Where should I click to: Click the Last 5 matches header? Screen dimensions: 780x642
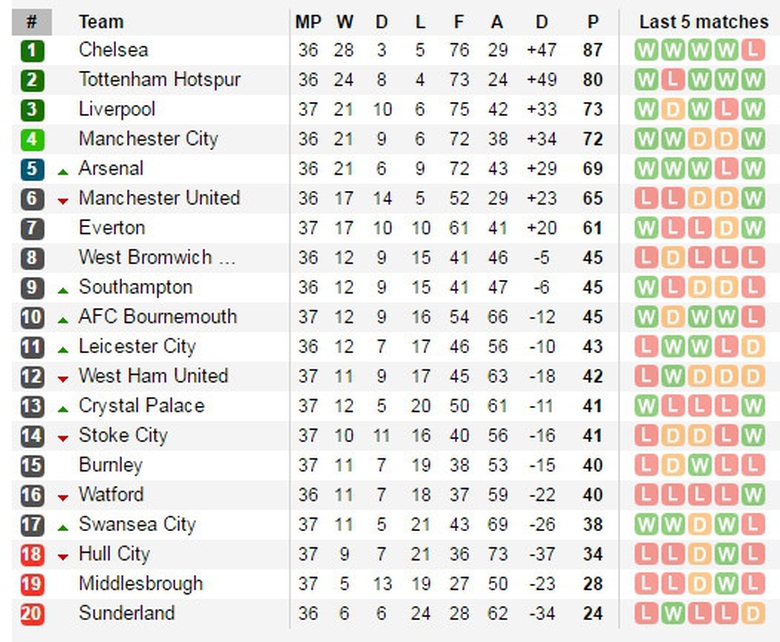point(704,21)
